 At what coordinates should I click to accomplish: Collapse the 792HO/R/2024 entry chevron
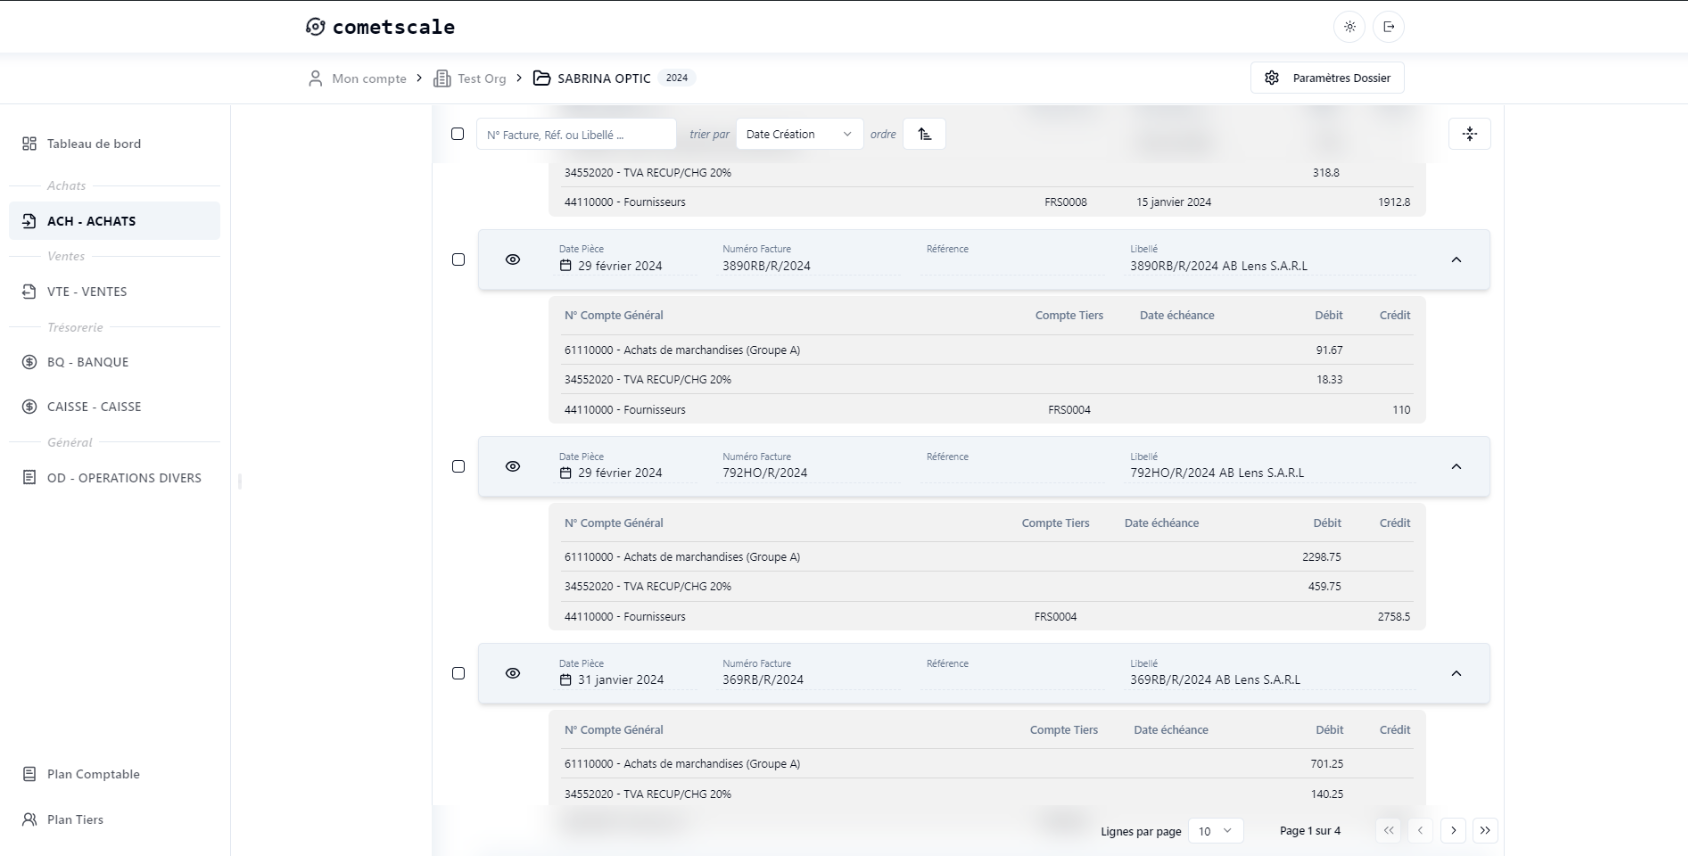pyautogui.click(x=1456, y=467)
